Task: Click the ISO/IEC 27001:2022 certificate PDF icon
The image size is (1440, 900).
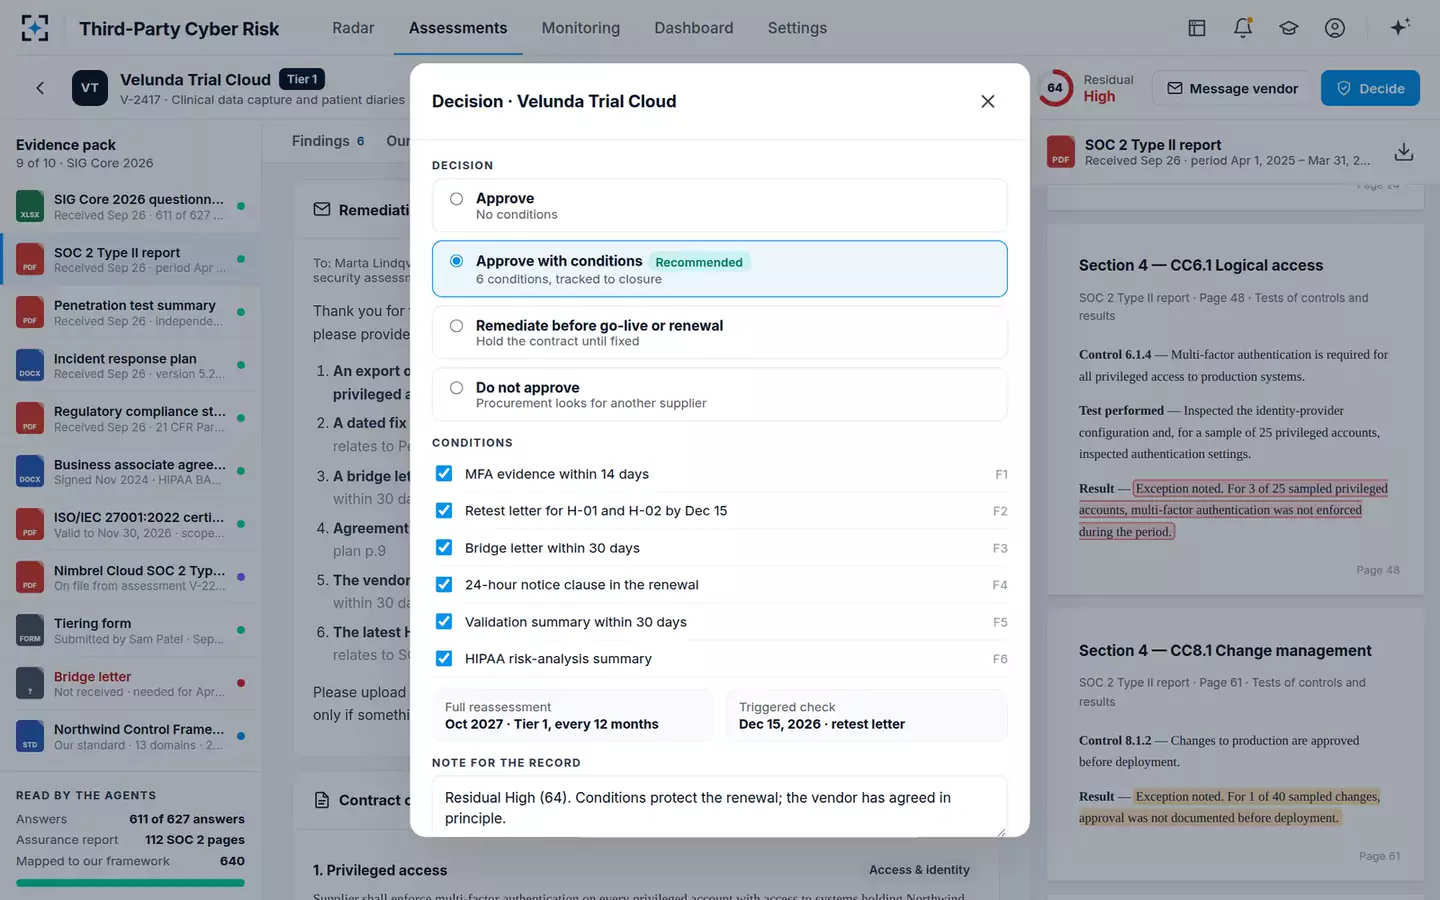Action: pyautogui.click(x=30, y=524)
